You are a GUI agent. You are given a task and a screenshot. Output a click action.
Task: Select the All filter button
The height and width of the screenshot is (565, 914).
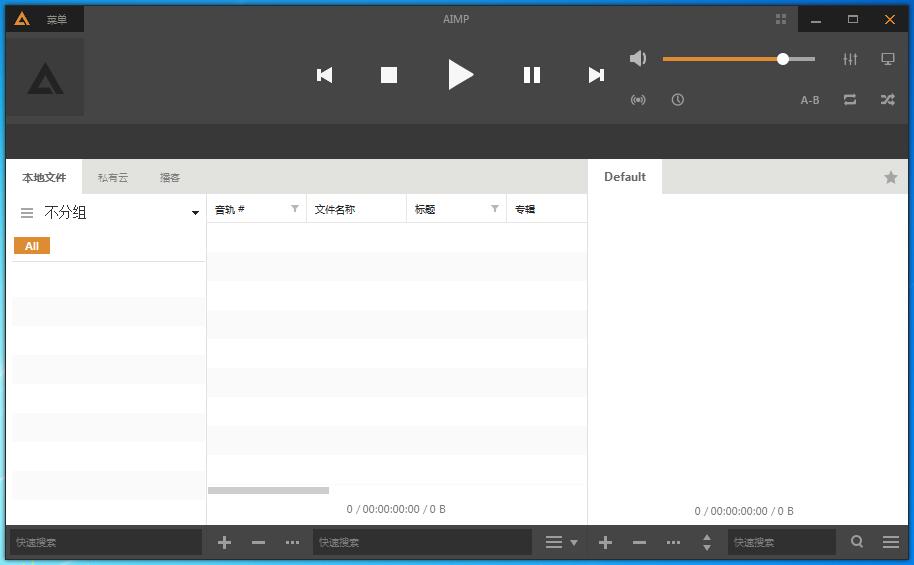pos(32,246)
